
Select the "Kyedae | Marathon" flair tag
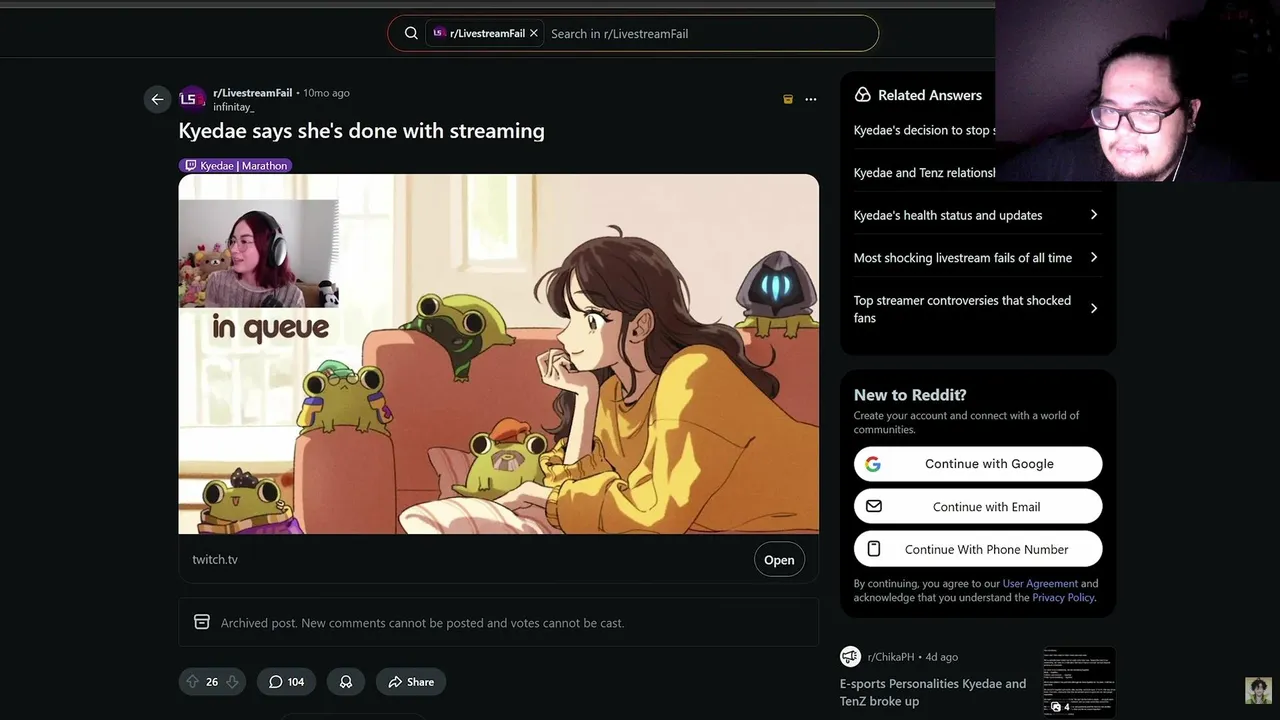coord(236,166)
